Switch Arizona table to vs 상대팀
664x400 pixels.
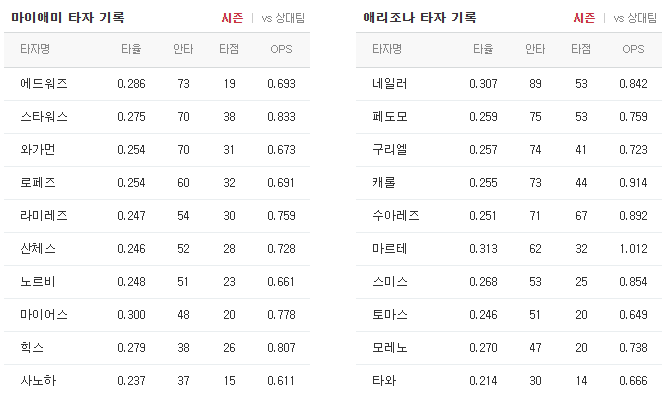[635, 18]
